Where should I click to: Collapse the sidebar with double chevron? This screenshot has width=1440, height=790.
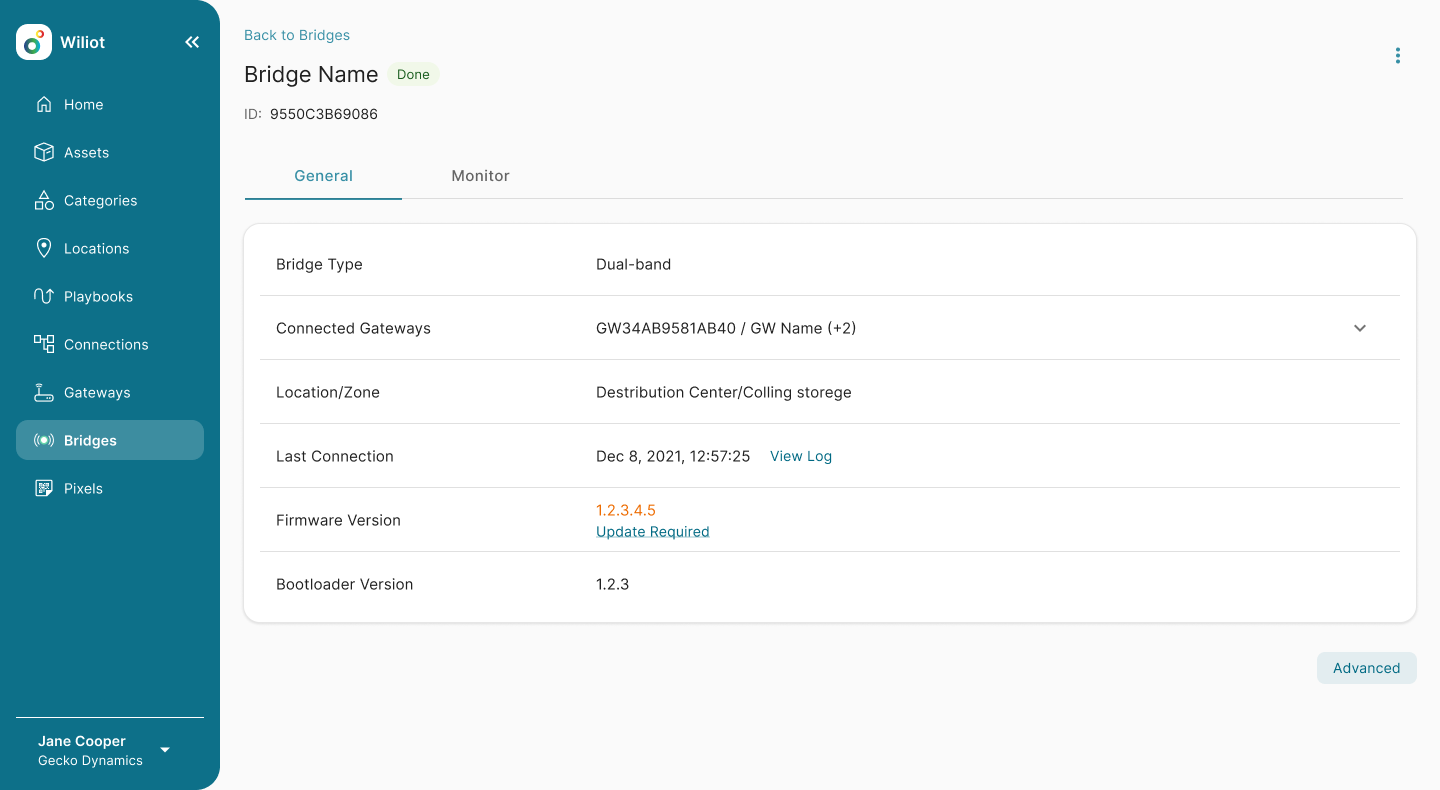pos(192,42)
